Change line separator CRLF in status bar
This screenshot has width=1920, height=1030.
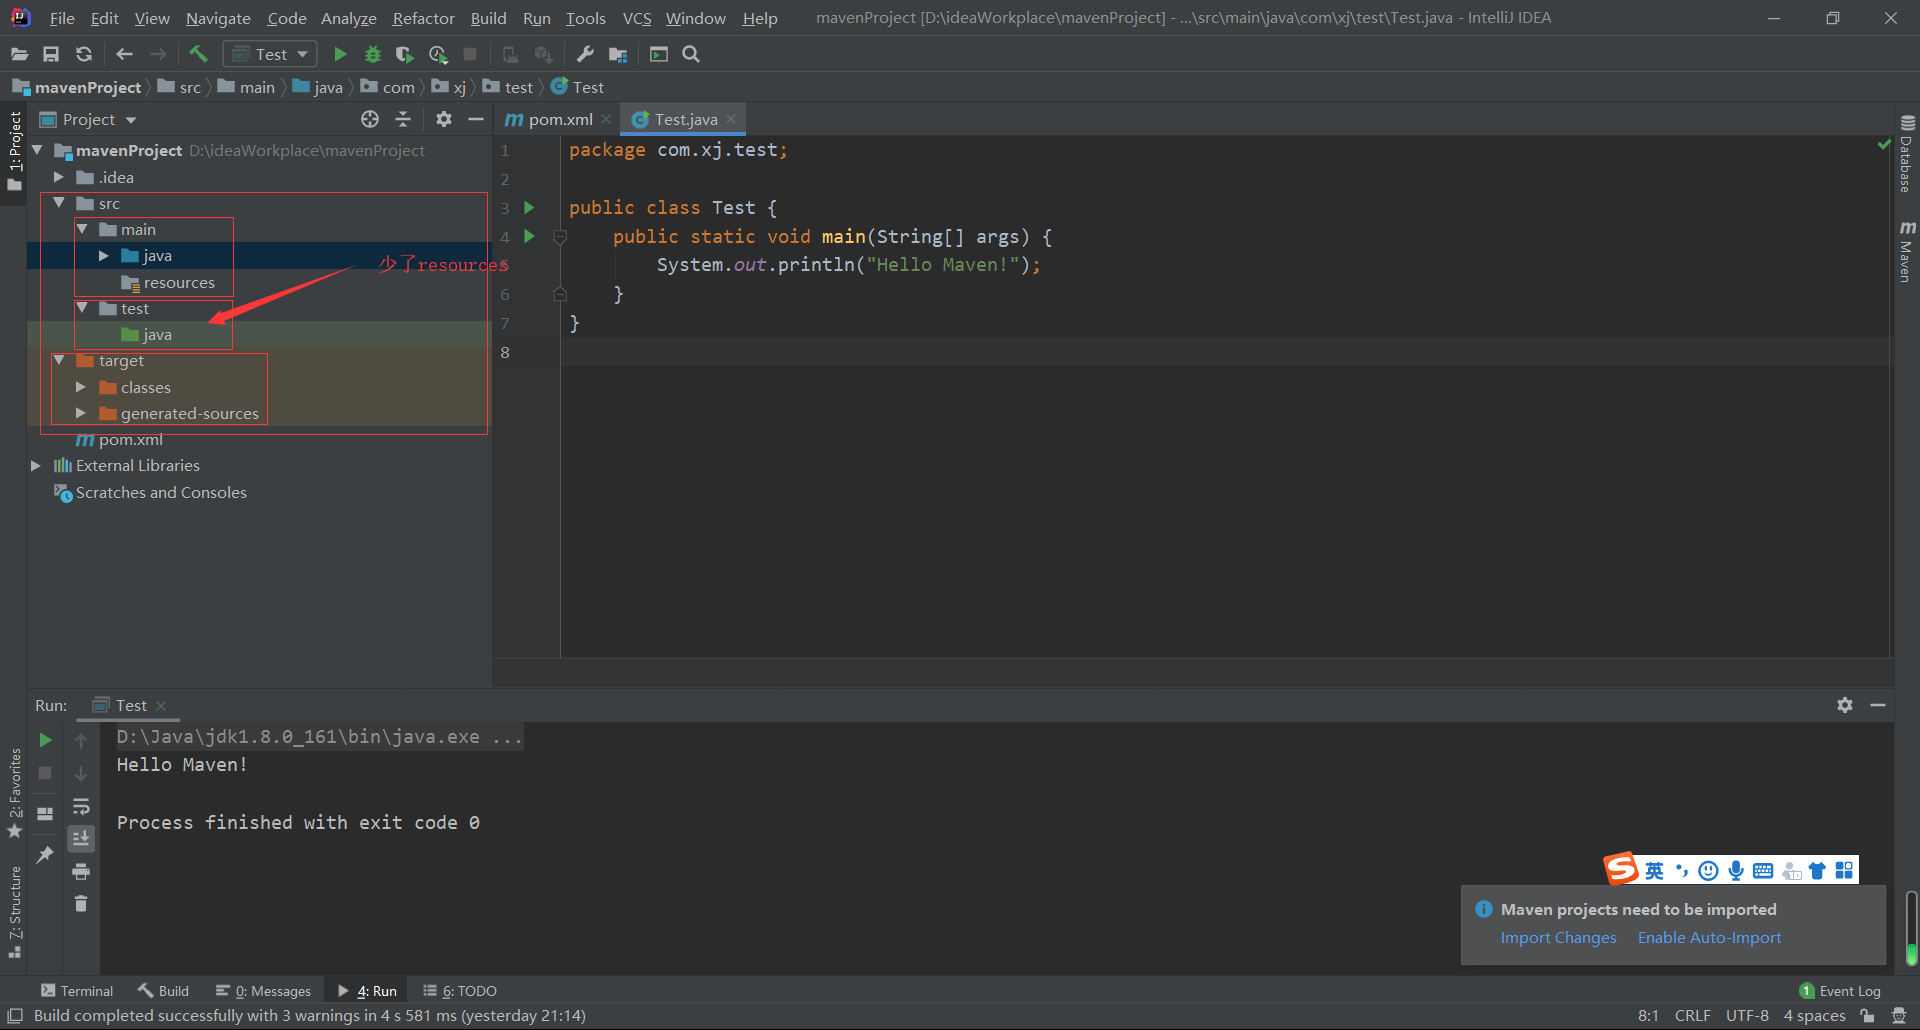1692,1016
